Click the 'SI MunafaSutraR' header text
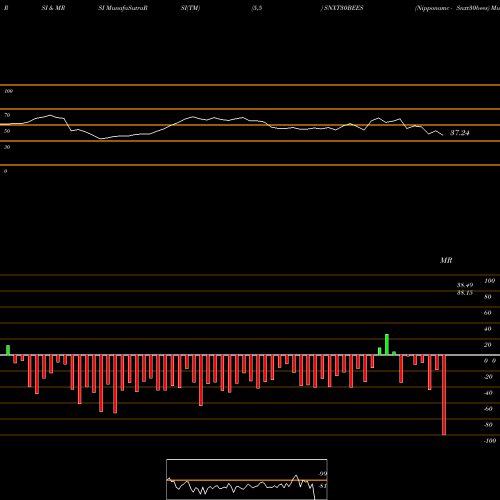 (123, 8)
